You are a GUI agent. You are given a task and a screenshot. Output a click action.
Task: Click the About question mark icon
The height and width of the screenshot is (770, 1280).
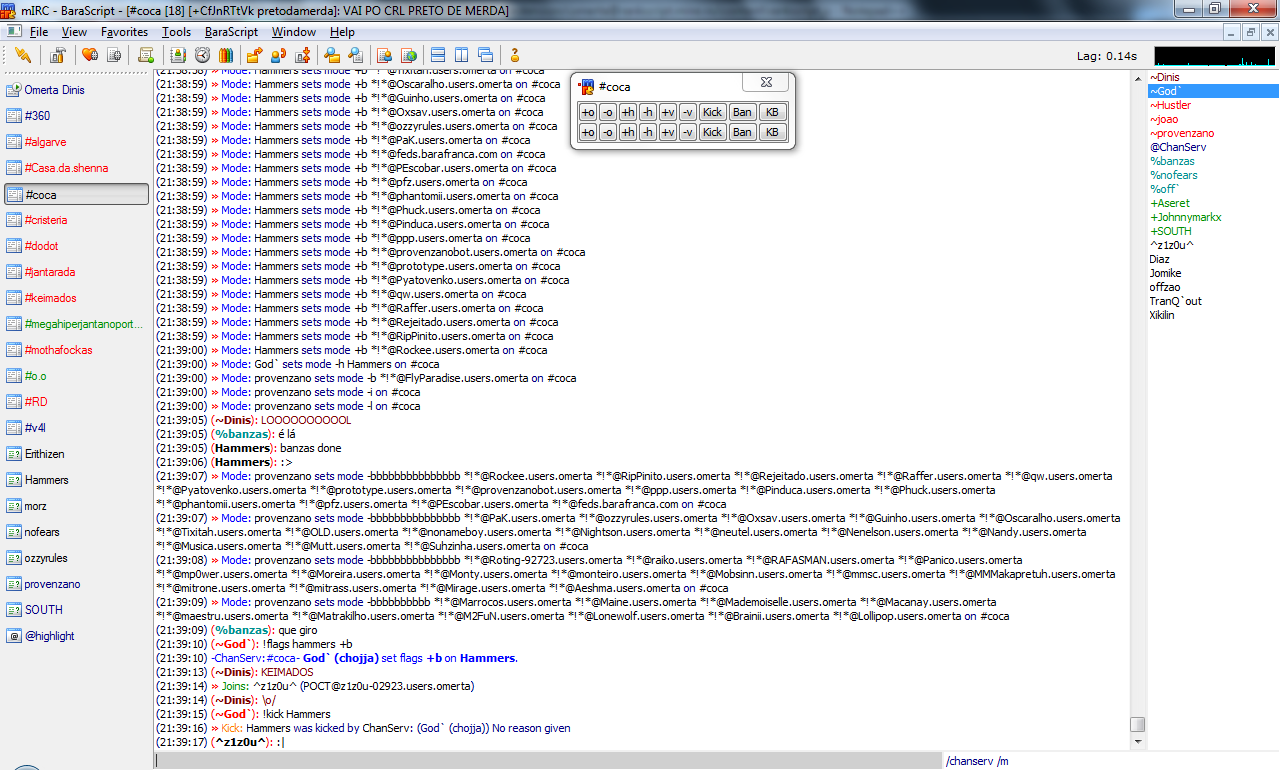[515, 55]
